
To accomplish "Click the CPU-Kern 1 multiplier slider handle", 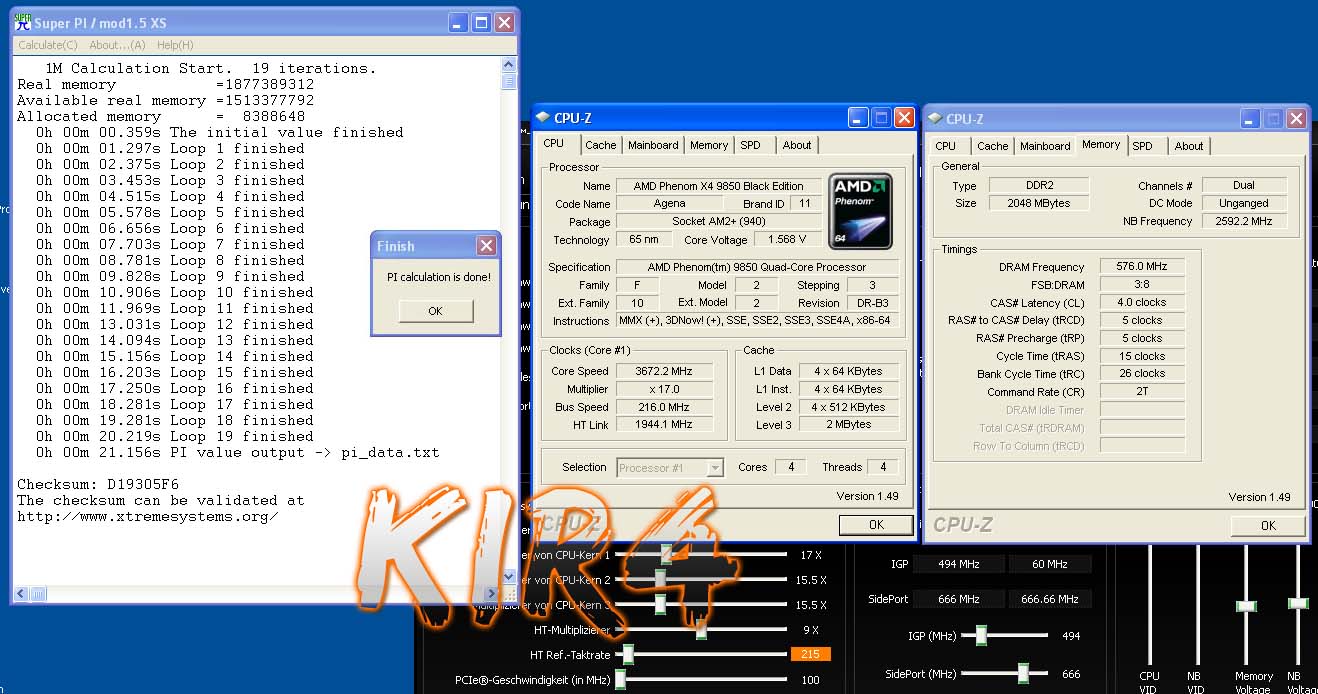I will (666, 553).
